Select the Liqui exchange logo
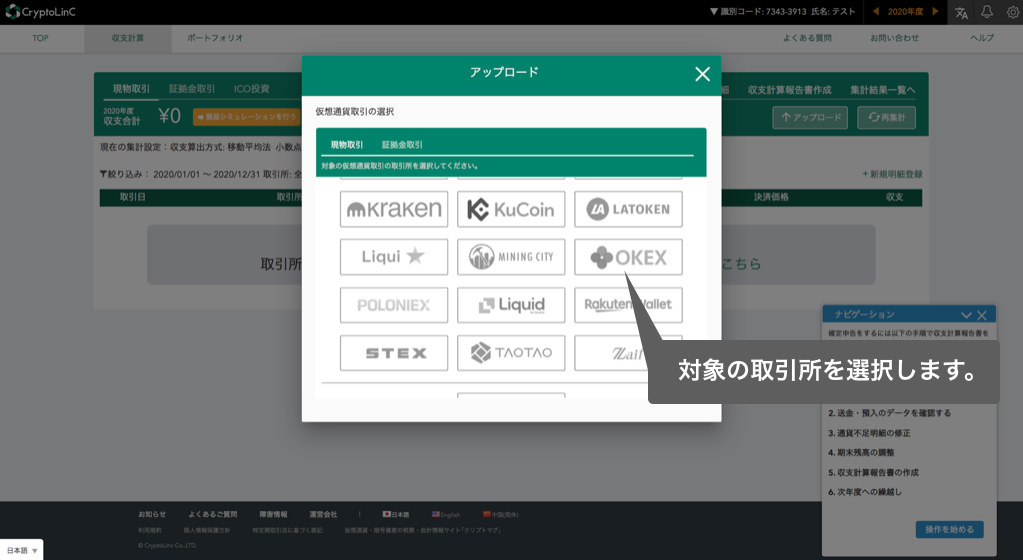 393,257
